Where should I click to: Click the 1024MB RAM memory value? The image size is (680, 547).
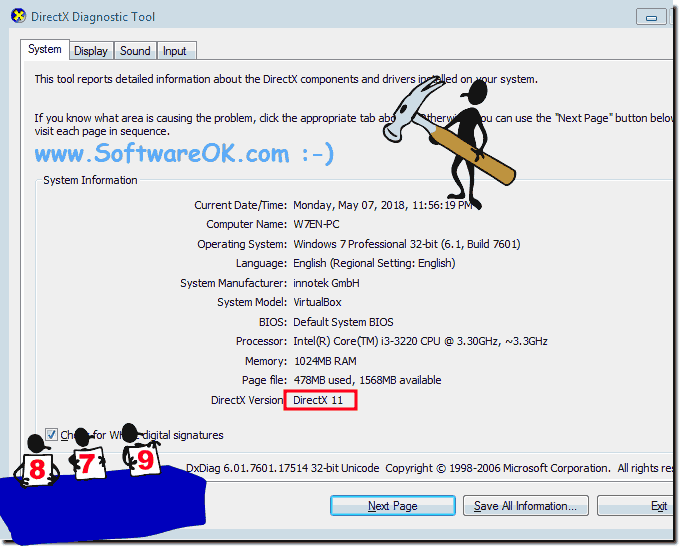point(325,361)
